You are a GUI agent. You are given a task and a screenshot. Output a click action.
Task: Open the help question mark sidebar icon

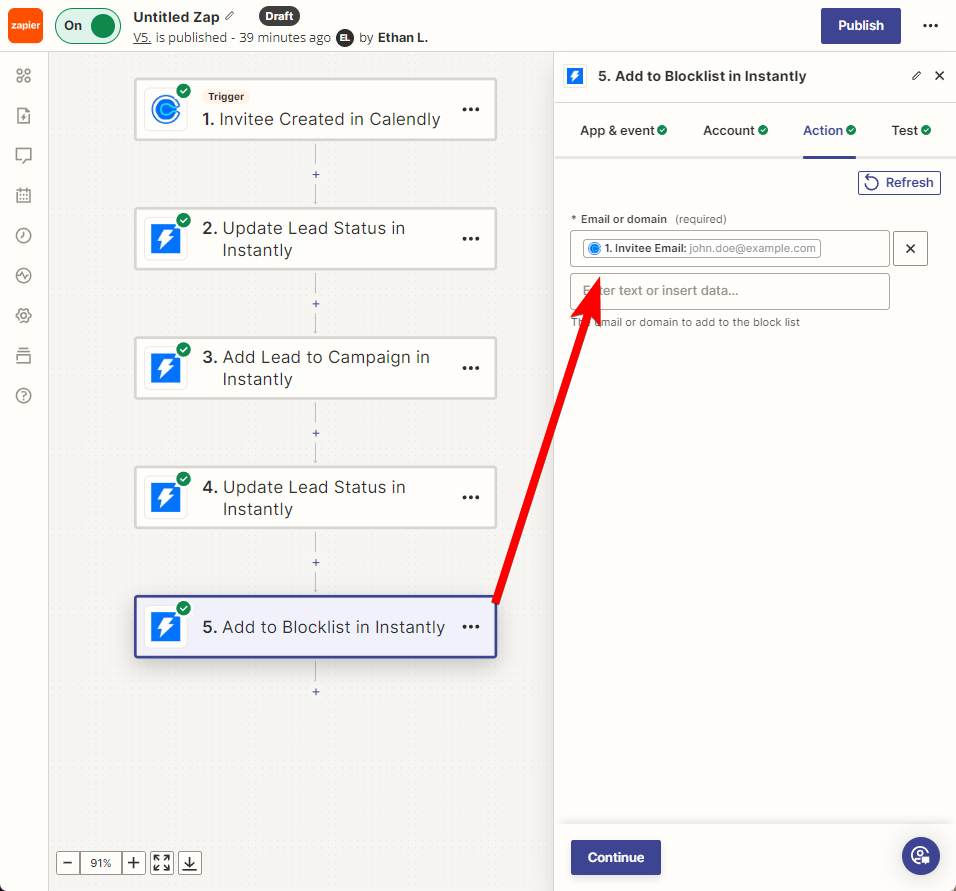24,396
